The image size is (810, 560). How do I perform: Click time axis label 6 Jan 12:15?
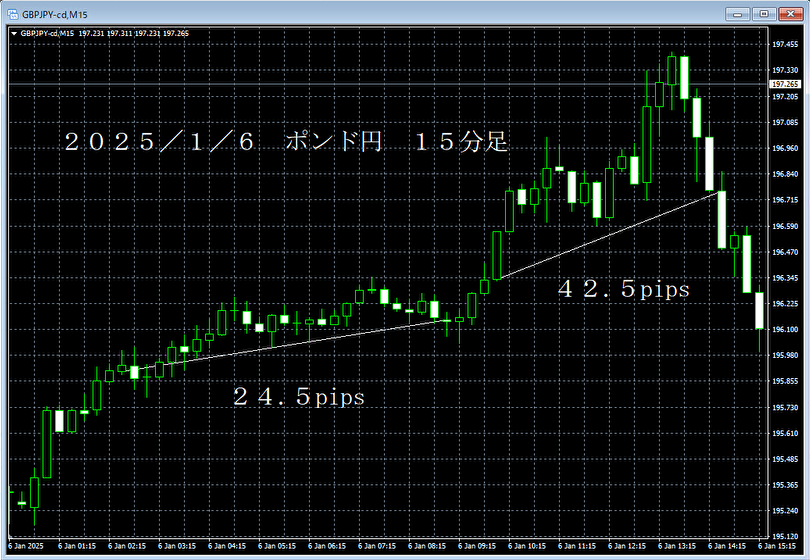[627, 546]
